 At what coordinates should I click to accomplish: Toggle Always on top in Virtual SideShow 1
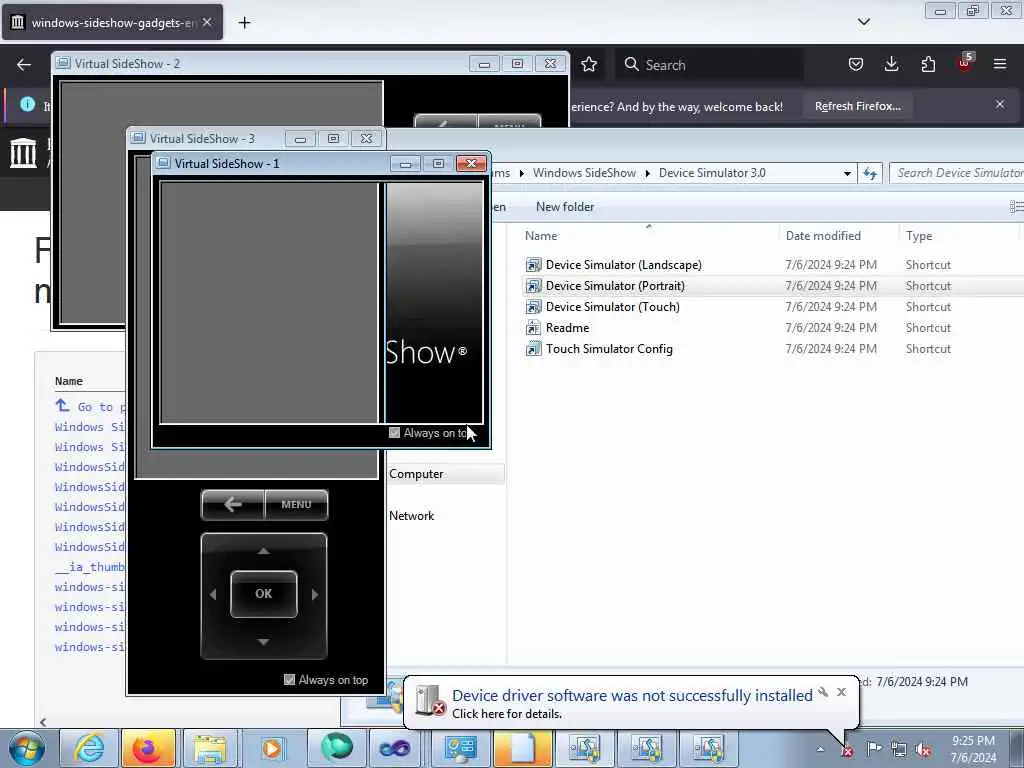coord(394,432)
